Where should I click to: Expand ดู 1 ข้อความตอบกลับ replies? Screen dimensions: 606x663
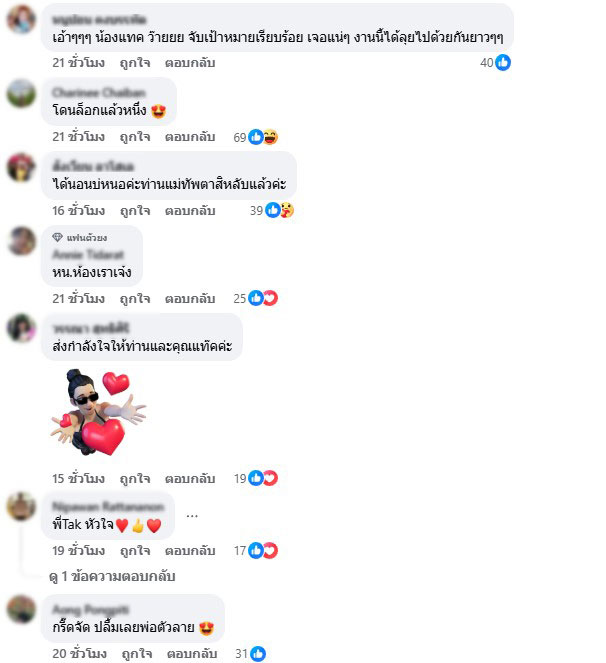click(112, 576)
